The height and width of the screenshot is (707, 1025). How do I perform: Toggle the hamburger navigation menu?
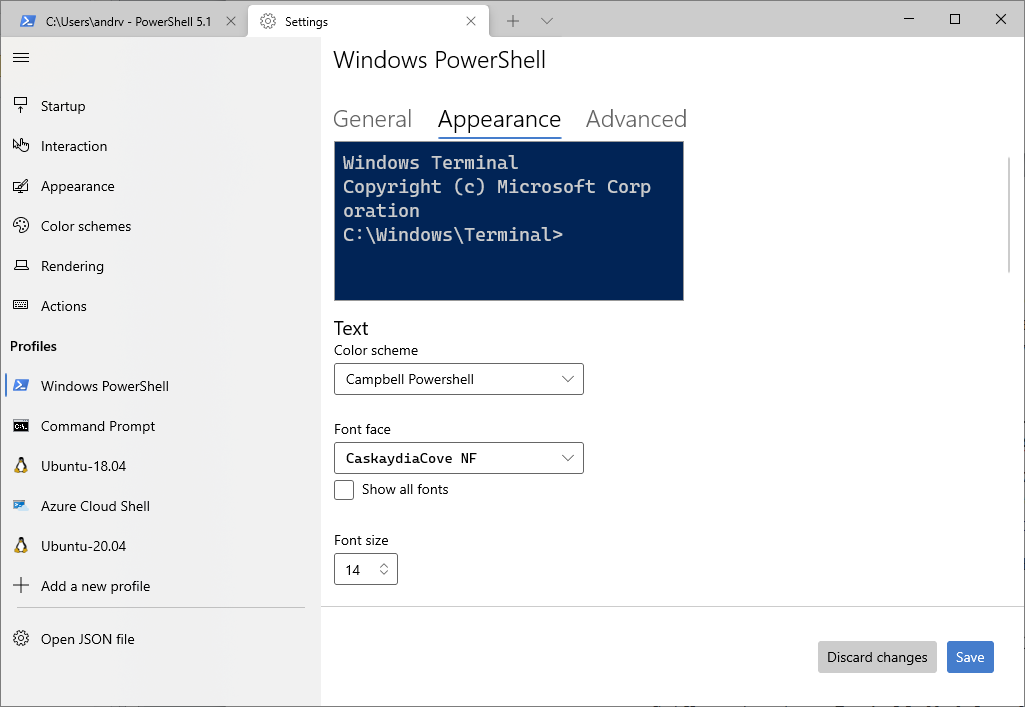point(21,58)
